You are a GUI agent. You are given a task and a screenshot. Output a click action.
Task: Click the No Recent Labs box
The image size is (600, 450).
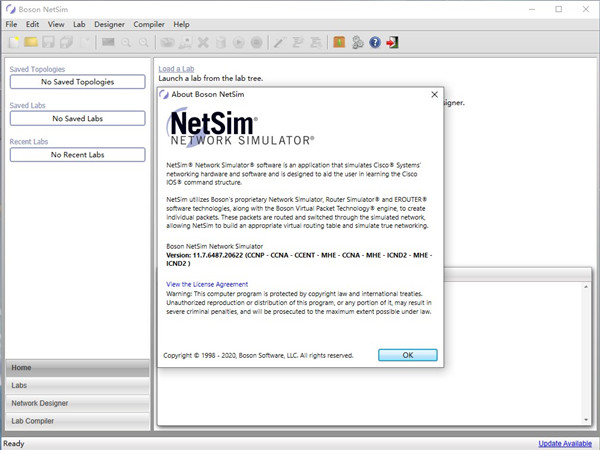point(78,155)
